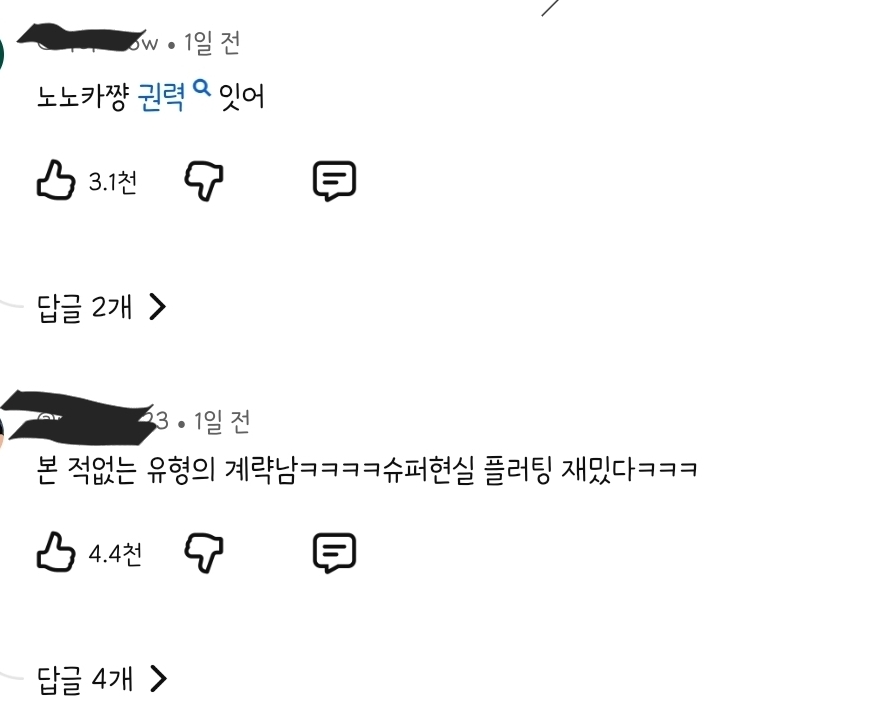Click the 4.4천 like count

pos(115,554)
